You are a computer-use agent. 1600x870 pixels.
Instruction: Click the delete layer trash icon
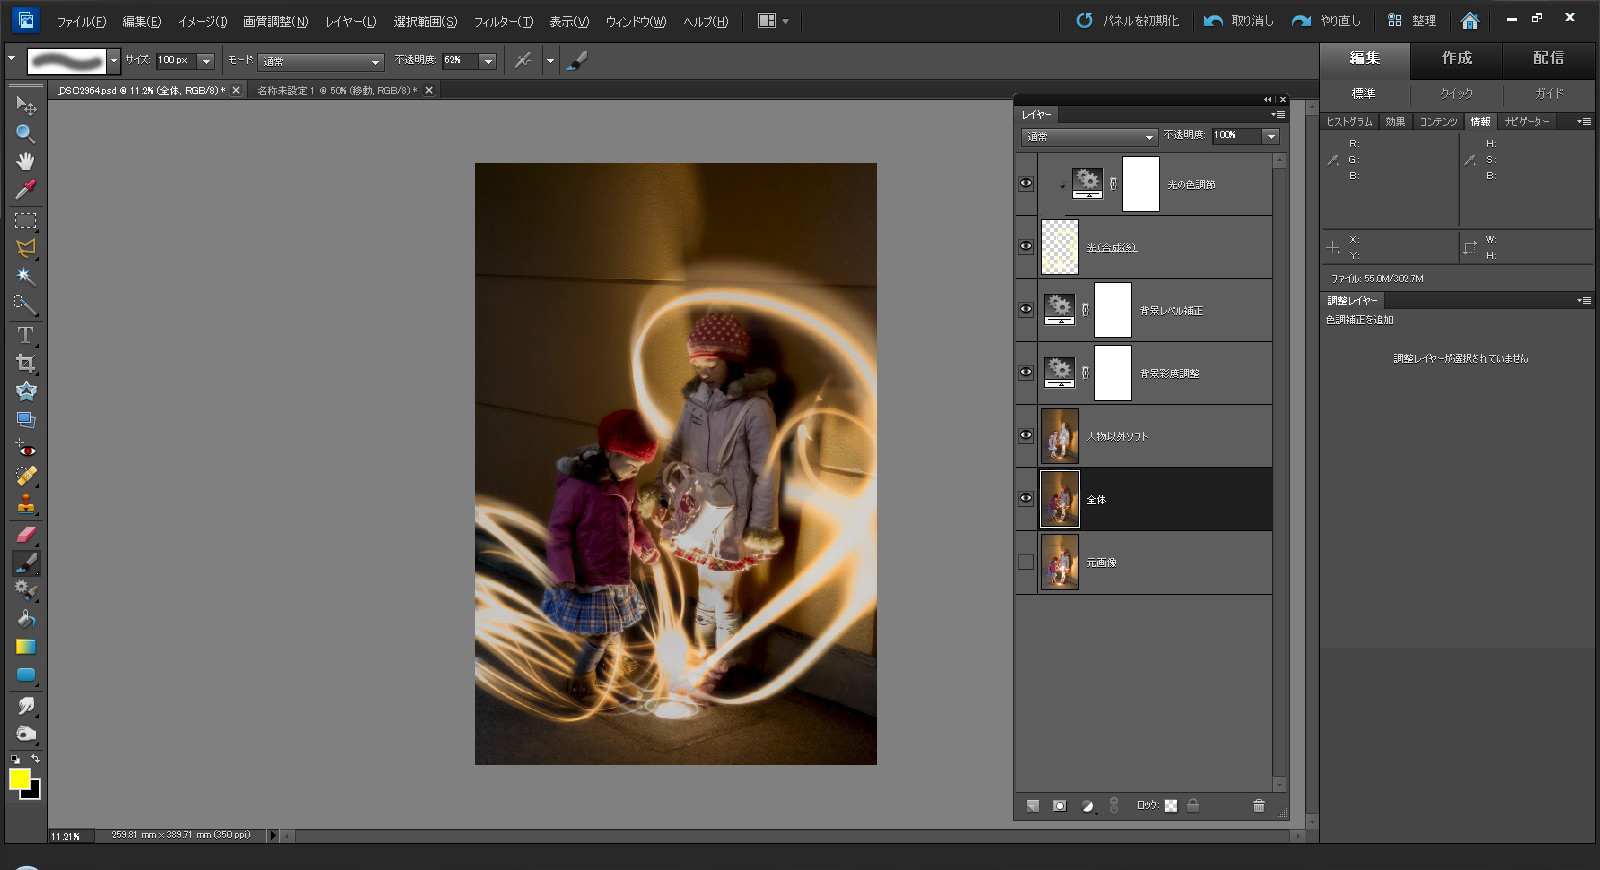pyautogui.click(x=1258, y=806)
